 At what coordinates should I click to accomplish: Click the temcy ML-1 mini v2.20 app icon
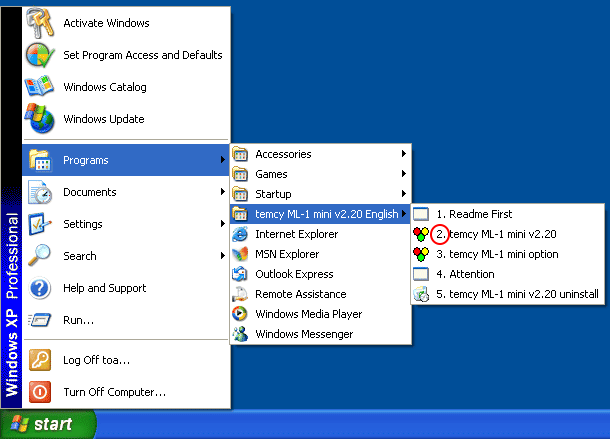[421, 234]
